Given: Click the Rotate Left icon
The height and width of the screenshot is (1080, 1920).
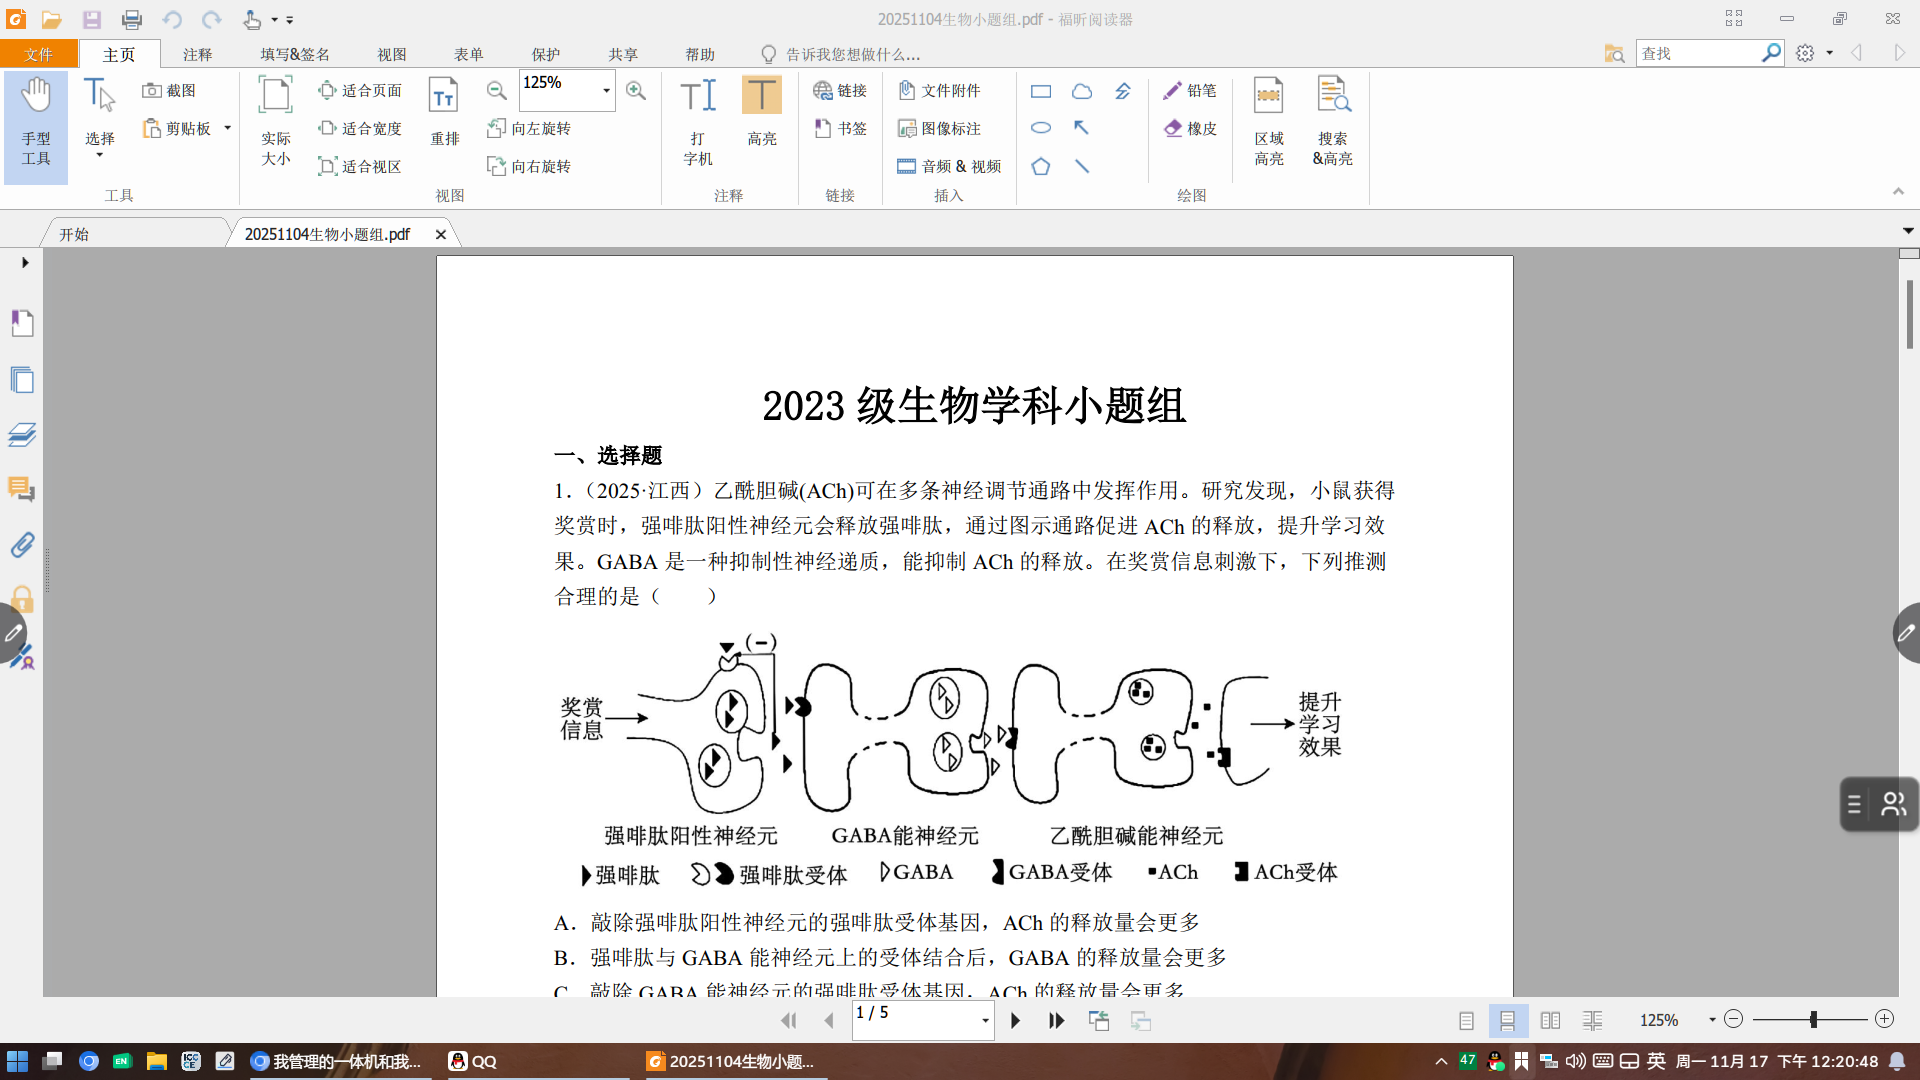Looking at the screenshot, I should [496, 128].
